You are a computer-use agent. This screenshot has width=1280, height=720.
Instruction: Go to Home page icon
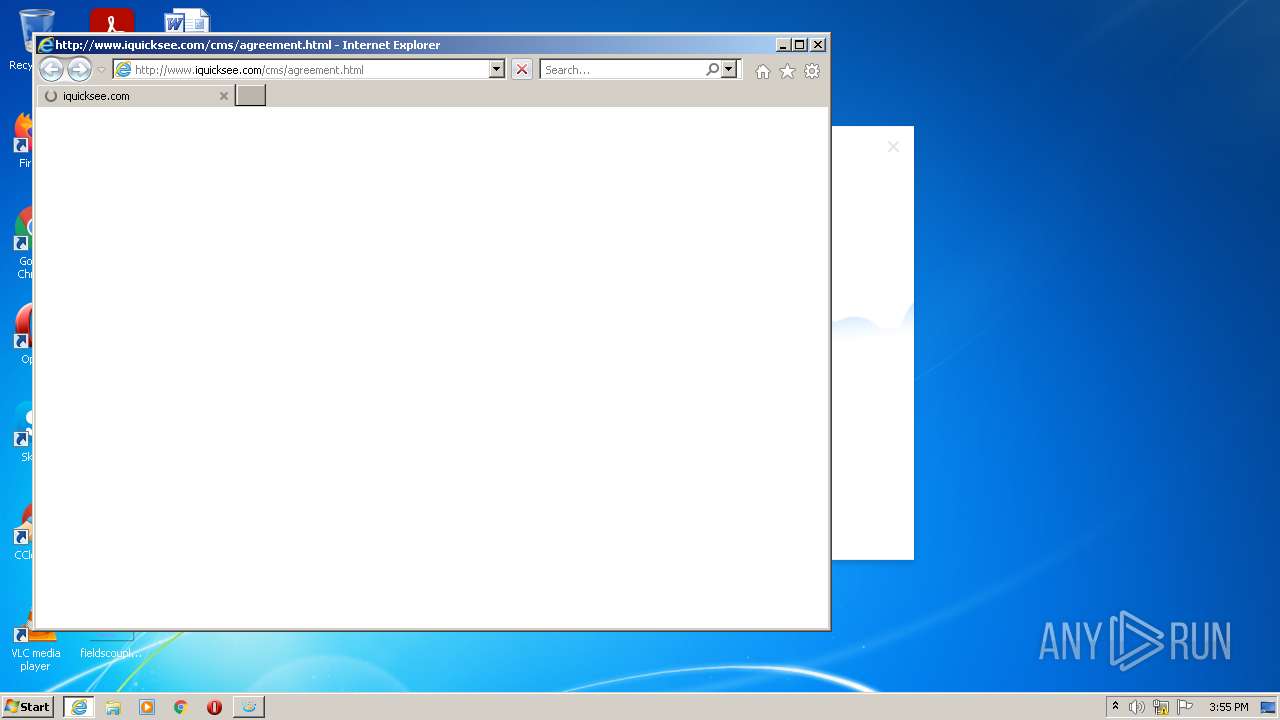click(x=763, y=71)
